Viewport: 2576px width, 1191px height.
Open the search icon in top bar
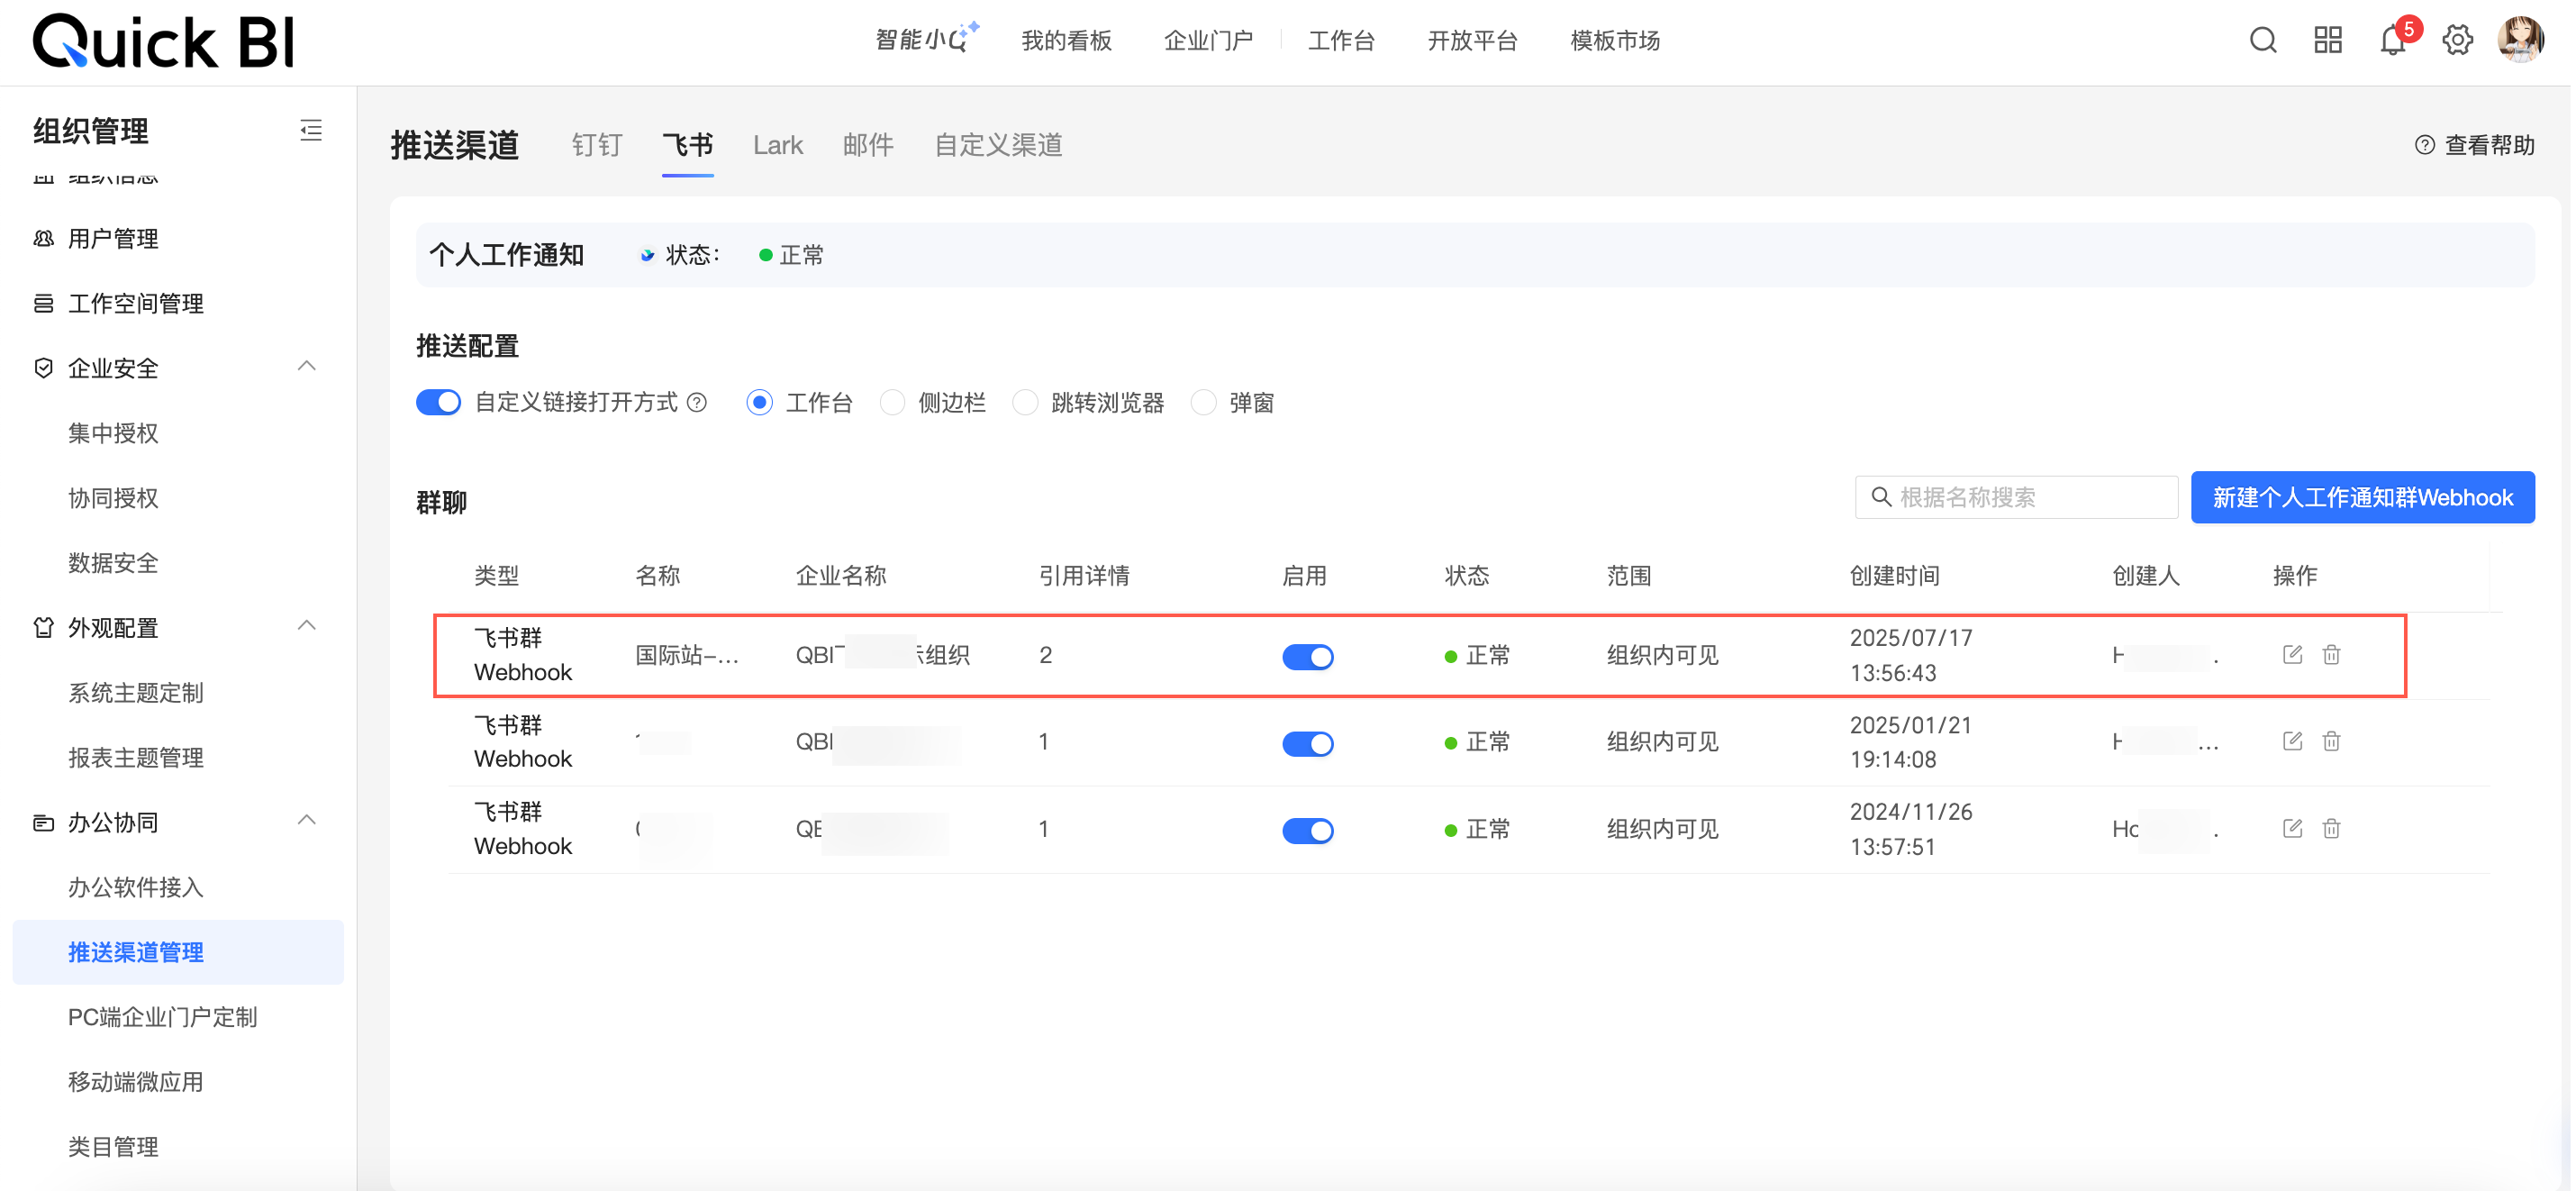(2263, 40)
